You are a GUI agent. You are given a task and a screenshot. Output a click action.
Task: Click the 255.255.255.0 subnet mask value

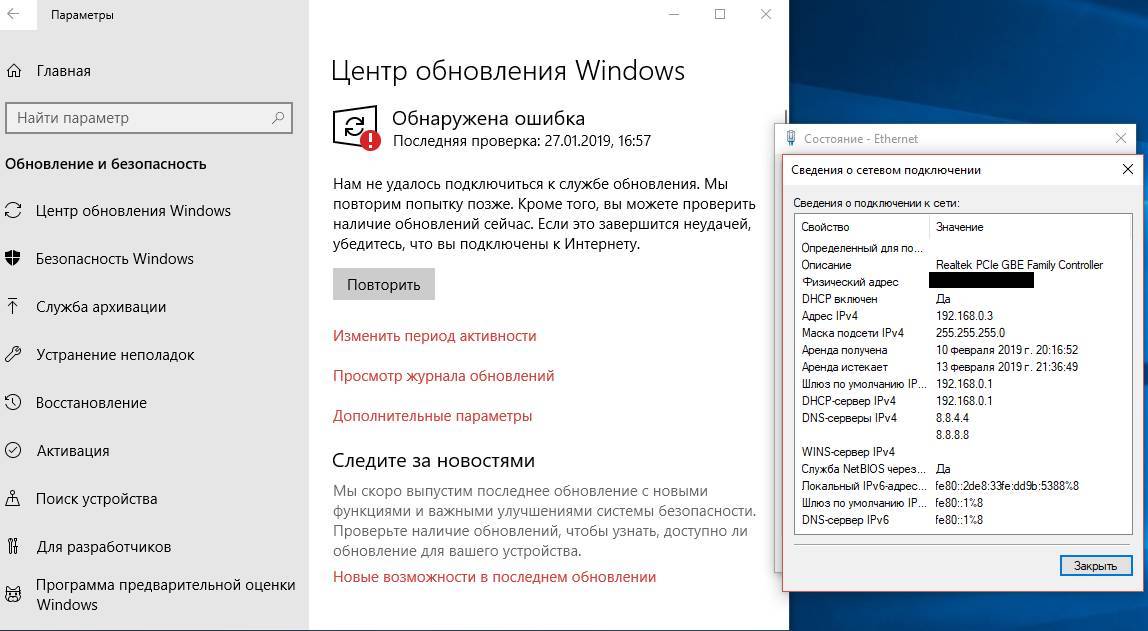970,333
